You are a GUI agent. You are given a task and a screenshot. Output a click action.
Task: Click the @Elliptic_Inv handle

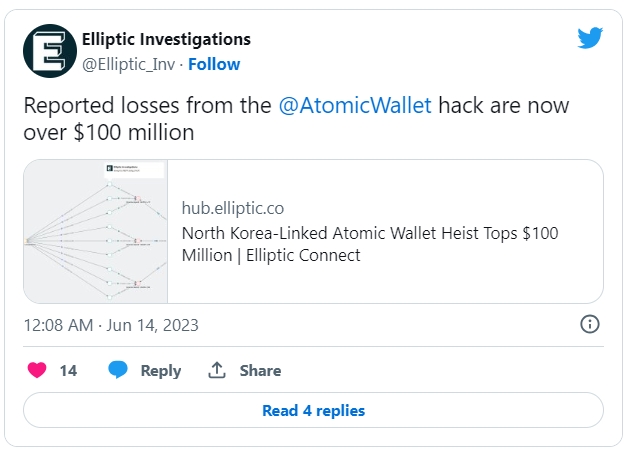pyautogui.click(x=128, y=64)
